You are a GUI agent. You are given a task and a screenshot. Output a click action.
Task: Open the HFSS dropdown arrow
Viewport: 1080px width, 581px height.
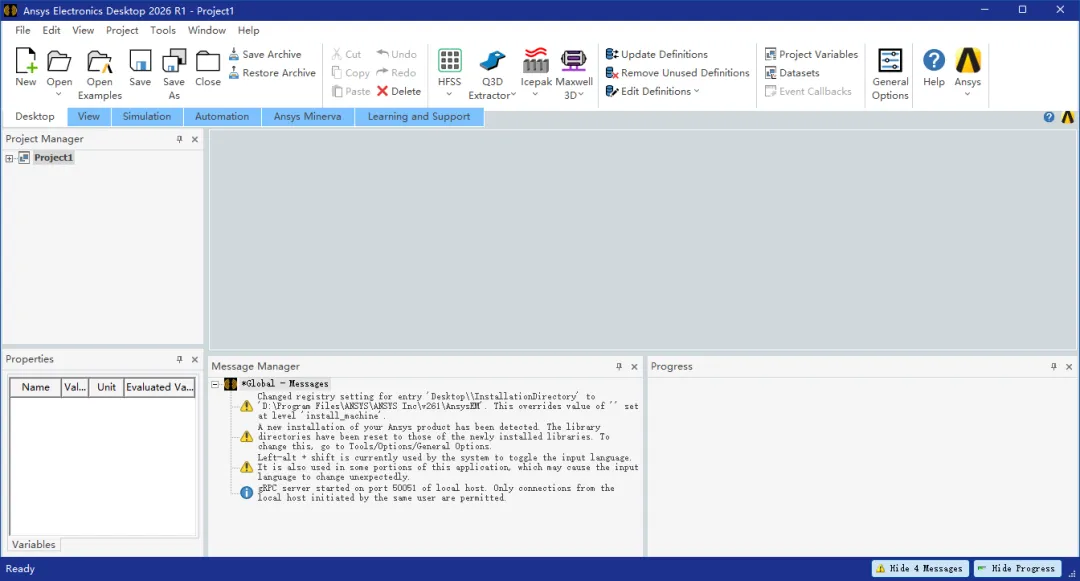tap(449, 94)
